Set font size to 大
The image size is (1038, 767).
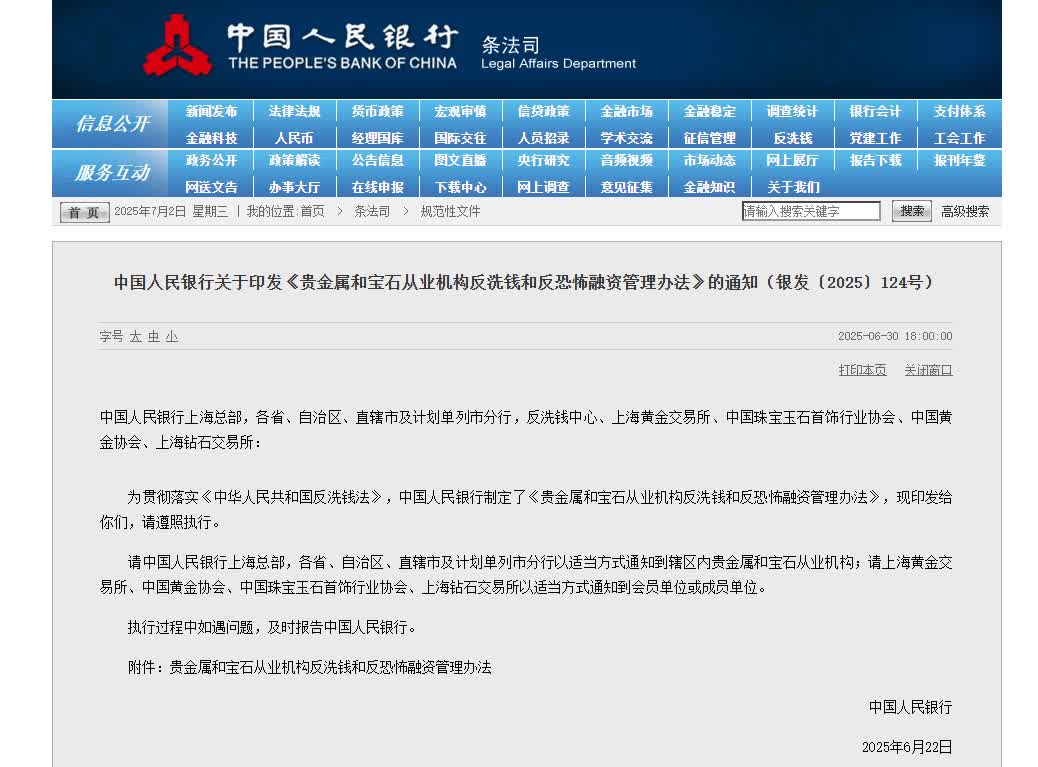(135, 337)
